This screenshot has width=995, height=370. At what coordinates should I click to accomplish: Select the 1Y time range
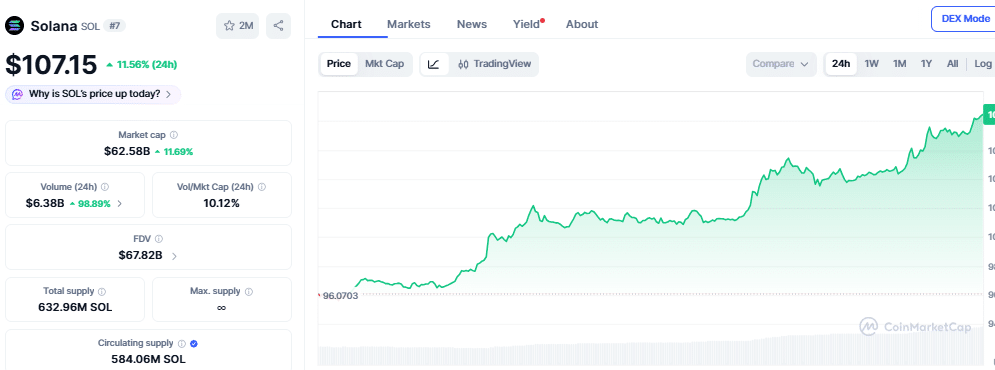point(926,64)
